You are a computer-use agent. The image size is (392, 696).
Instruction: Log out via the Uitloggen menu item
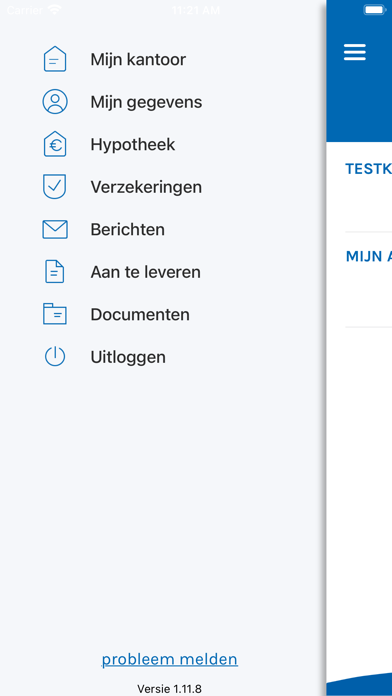(128, 357)
